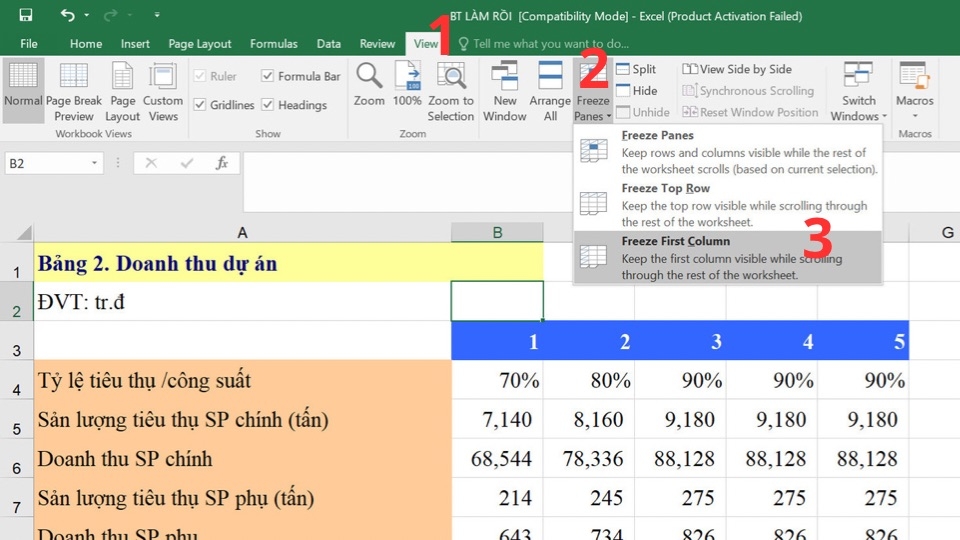Click 'Sản lượng tiêu thụ SP phụ (tấn)' cell

pyautogui.click(x=242, y=498)
